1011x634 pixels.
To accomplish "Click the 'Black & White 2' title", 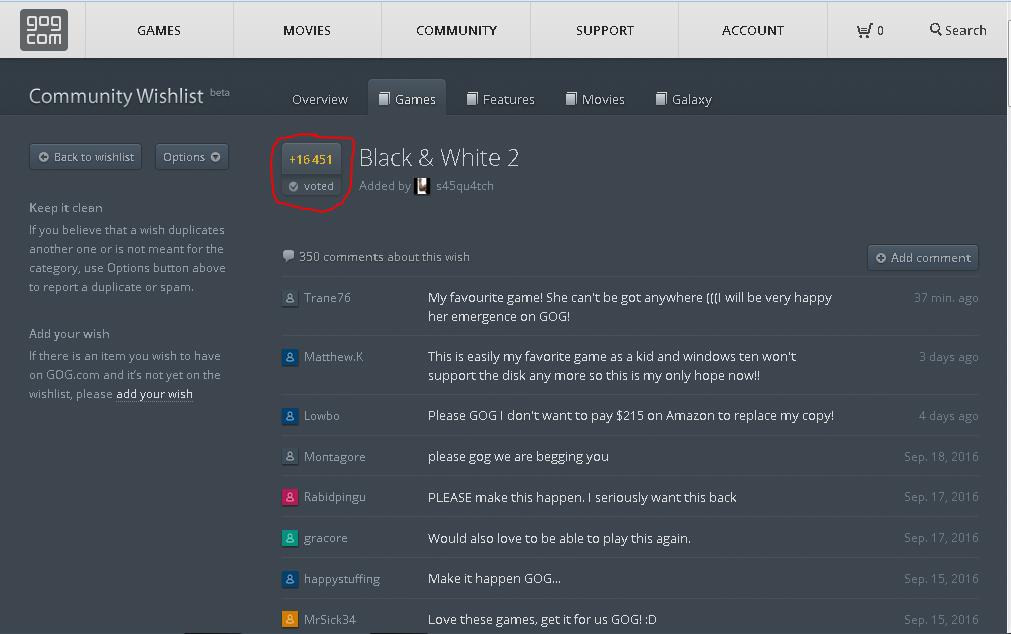I will (439, 157).
